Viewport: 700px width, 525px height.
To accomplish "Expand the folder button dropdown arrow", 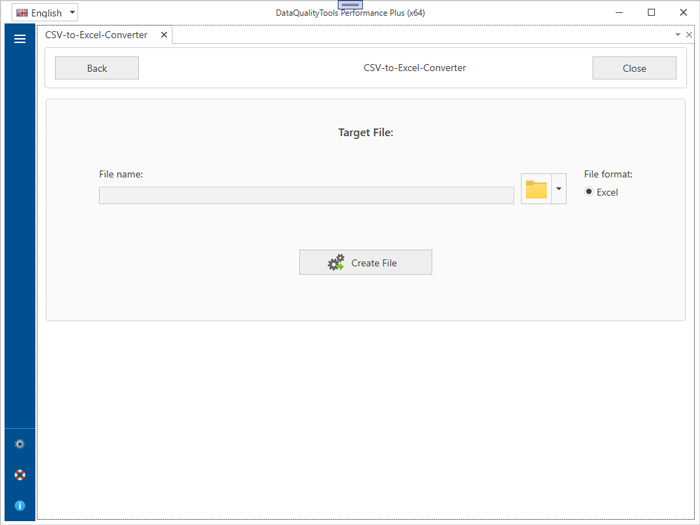I will coord(559,189).
